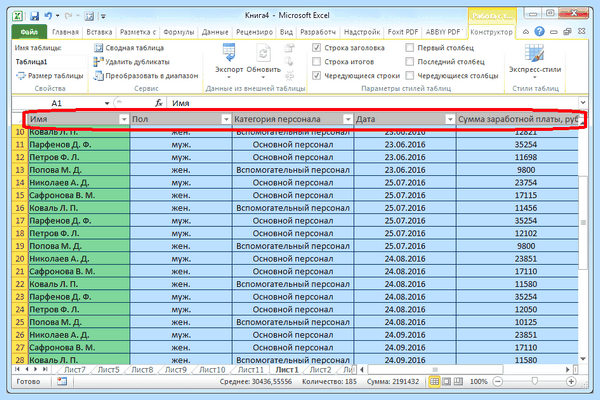The image size is (600, 400).
Task: Select sheet tab Лист7
Action: [x=75, y=370]
